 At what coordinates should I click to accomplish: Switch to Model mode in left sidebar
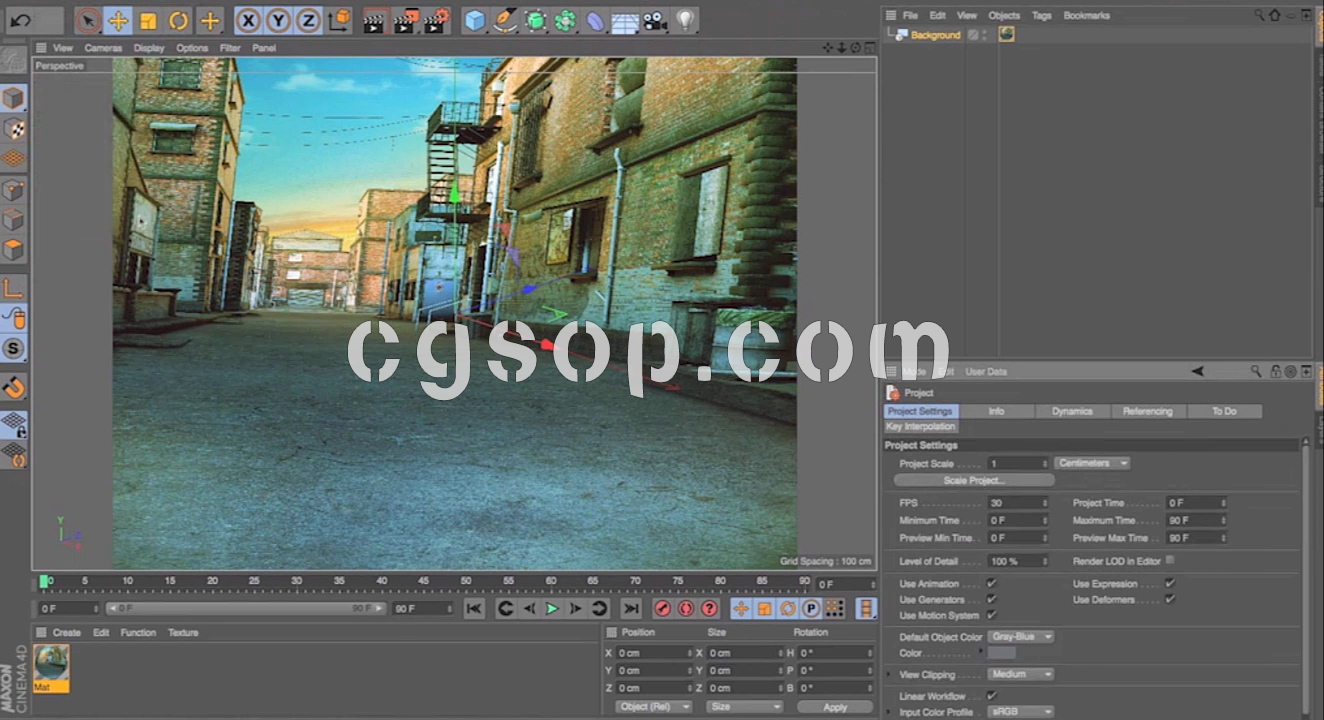(13, 98)
